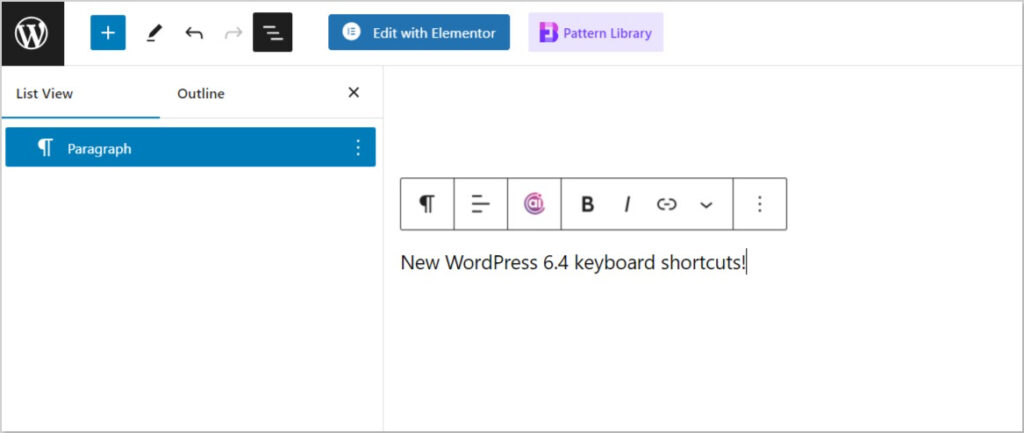Image resolution: width=1024 pixels, height=433 pixels.
Task: Click into the paragraph text 'New WordPress 6.4 keyboard shortcuts!'
Action: click(573, 263)
